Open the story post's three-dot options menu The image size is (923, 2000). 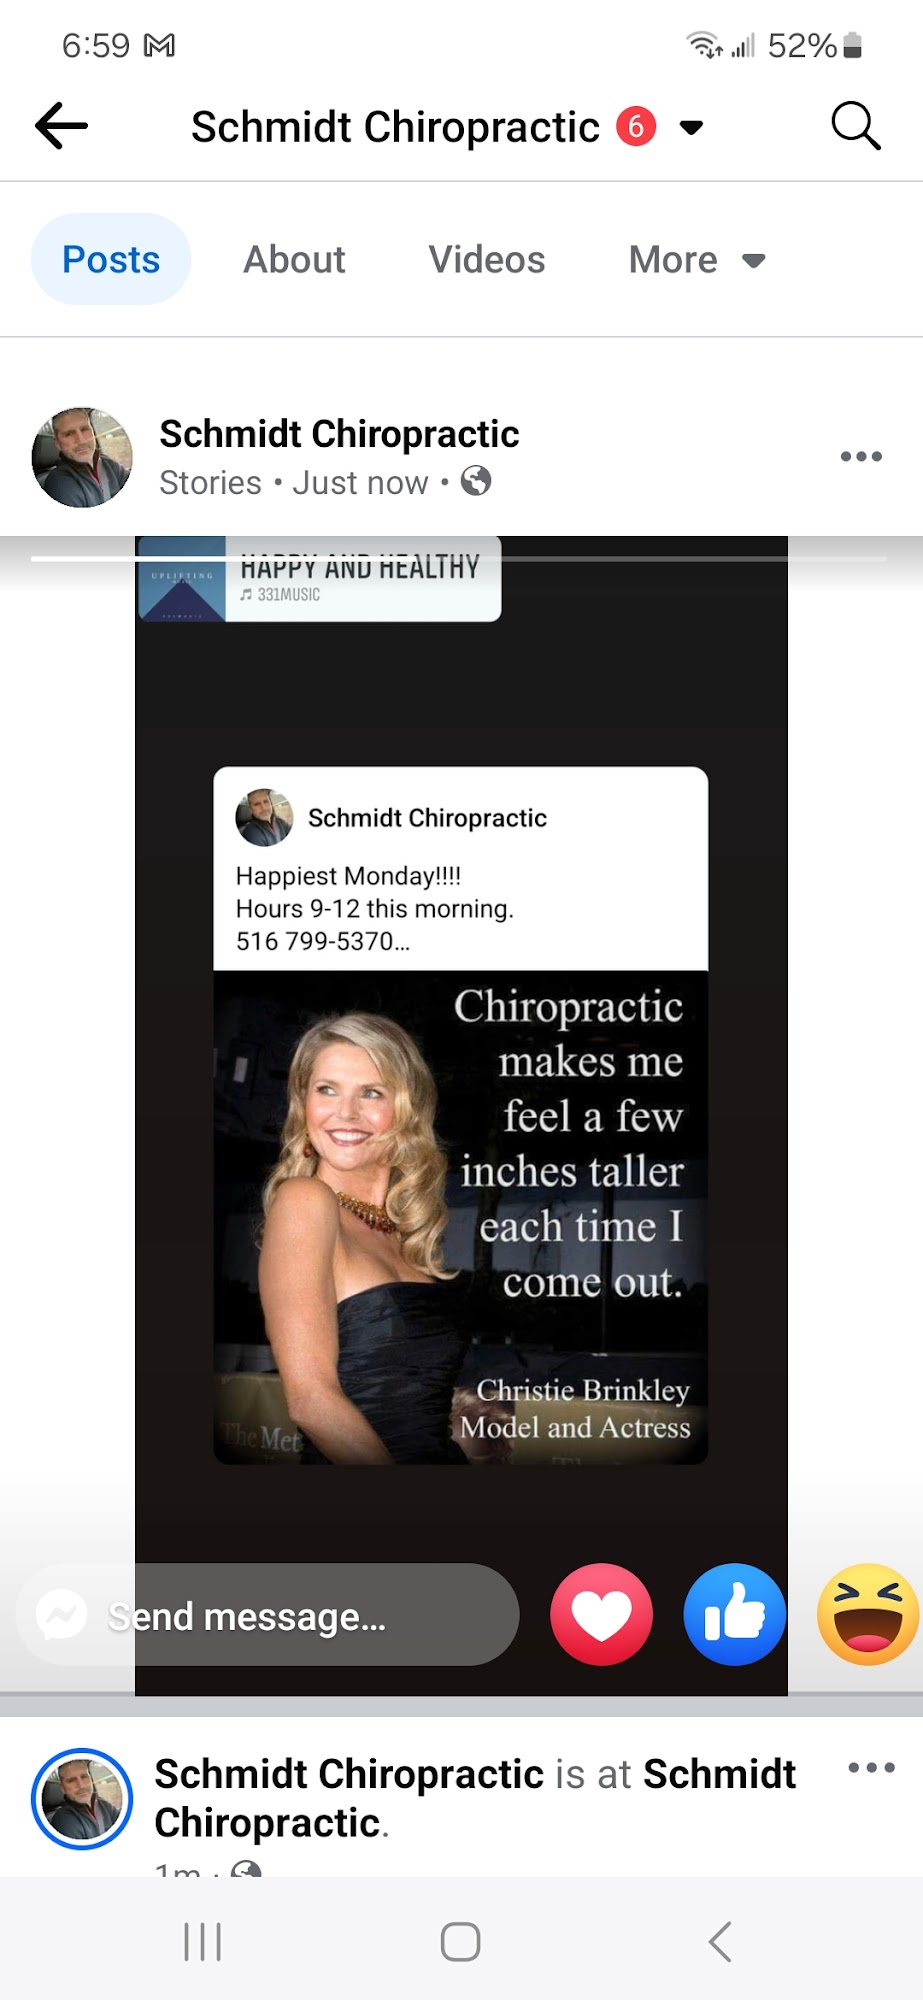[x=861, y=457]
